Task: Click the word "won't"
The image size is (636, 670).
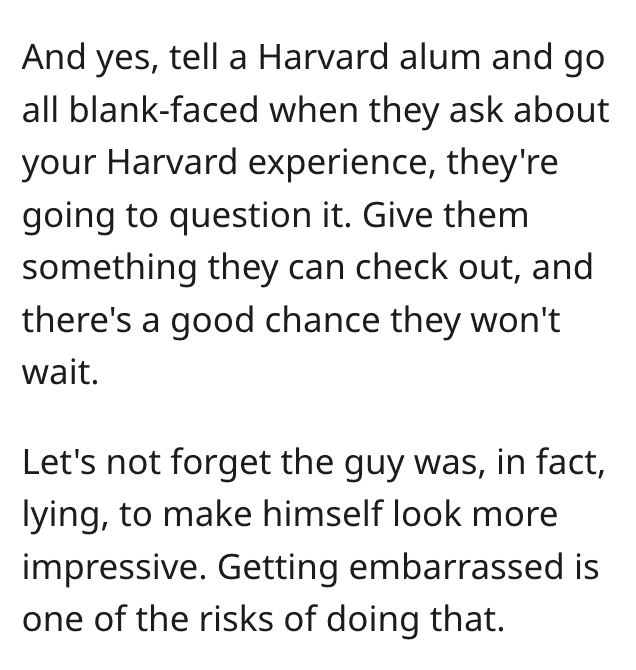Action: coord(515,320)
